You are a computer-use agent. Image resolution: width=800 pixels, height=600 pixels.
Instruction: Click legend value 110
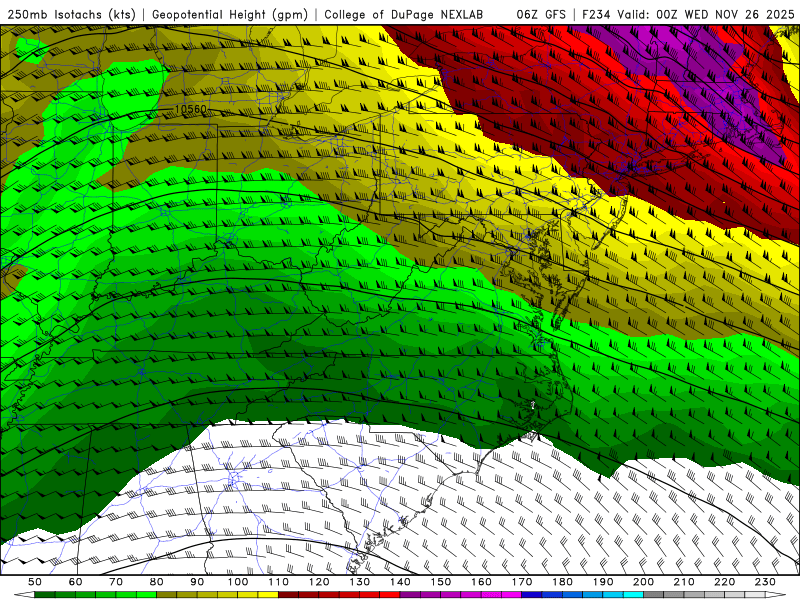[278, 582]
